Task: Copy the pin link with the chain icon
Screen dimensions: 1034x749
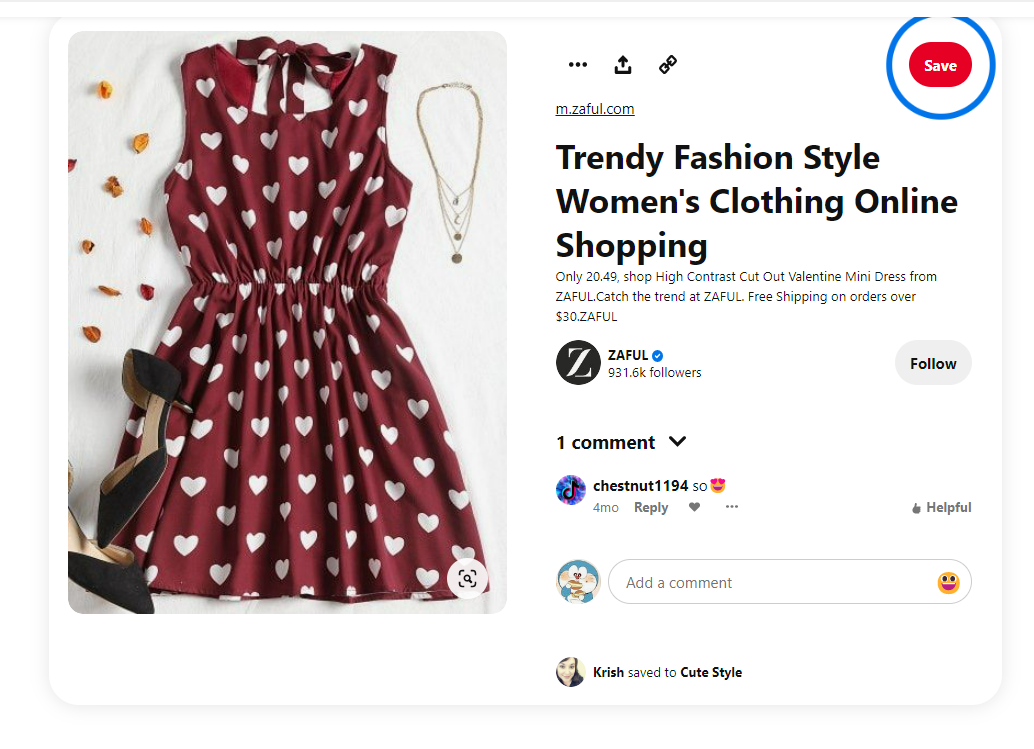Action: 668,65
